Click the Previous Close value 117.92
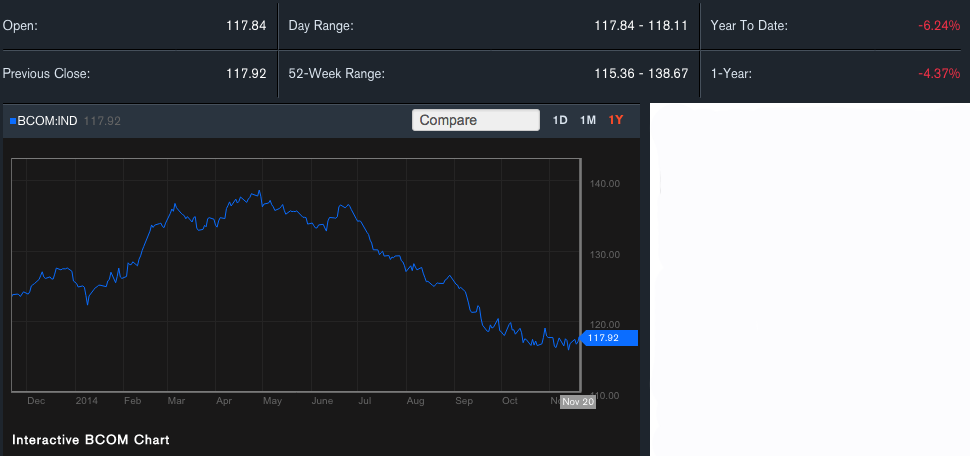This screenshot has width=970, height=456. tap(246, 74)
